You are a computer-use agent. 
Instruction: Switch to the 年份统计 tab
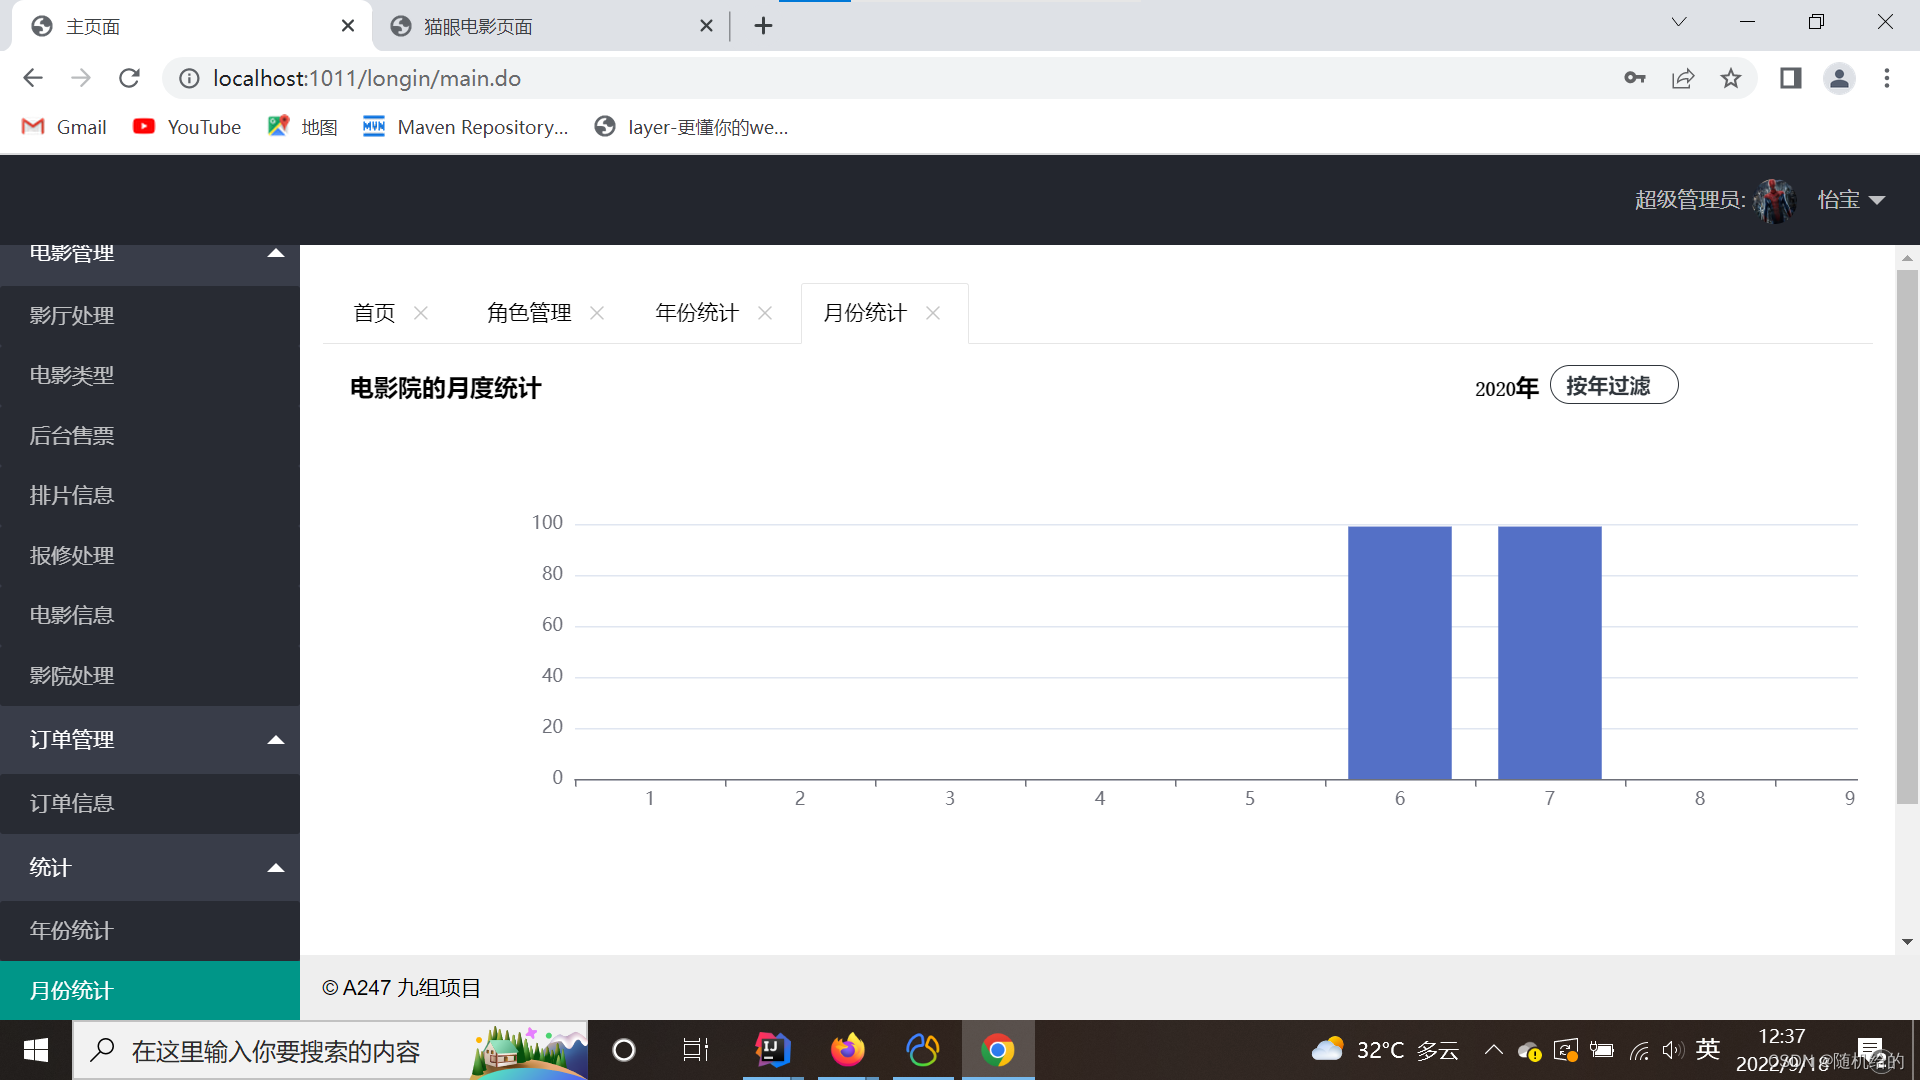click(x=697, y=313)
